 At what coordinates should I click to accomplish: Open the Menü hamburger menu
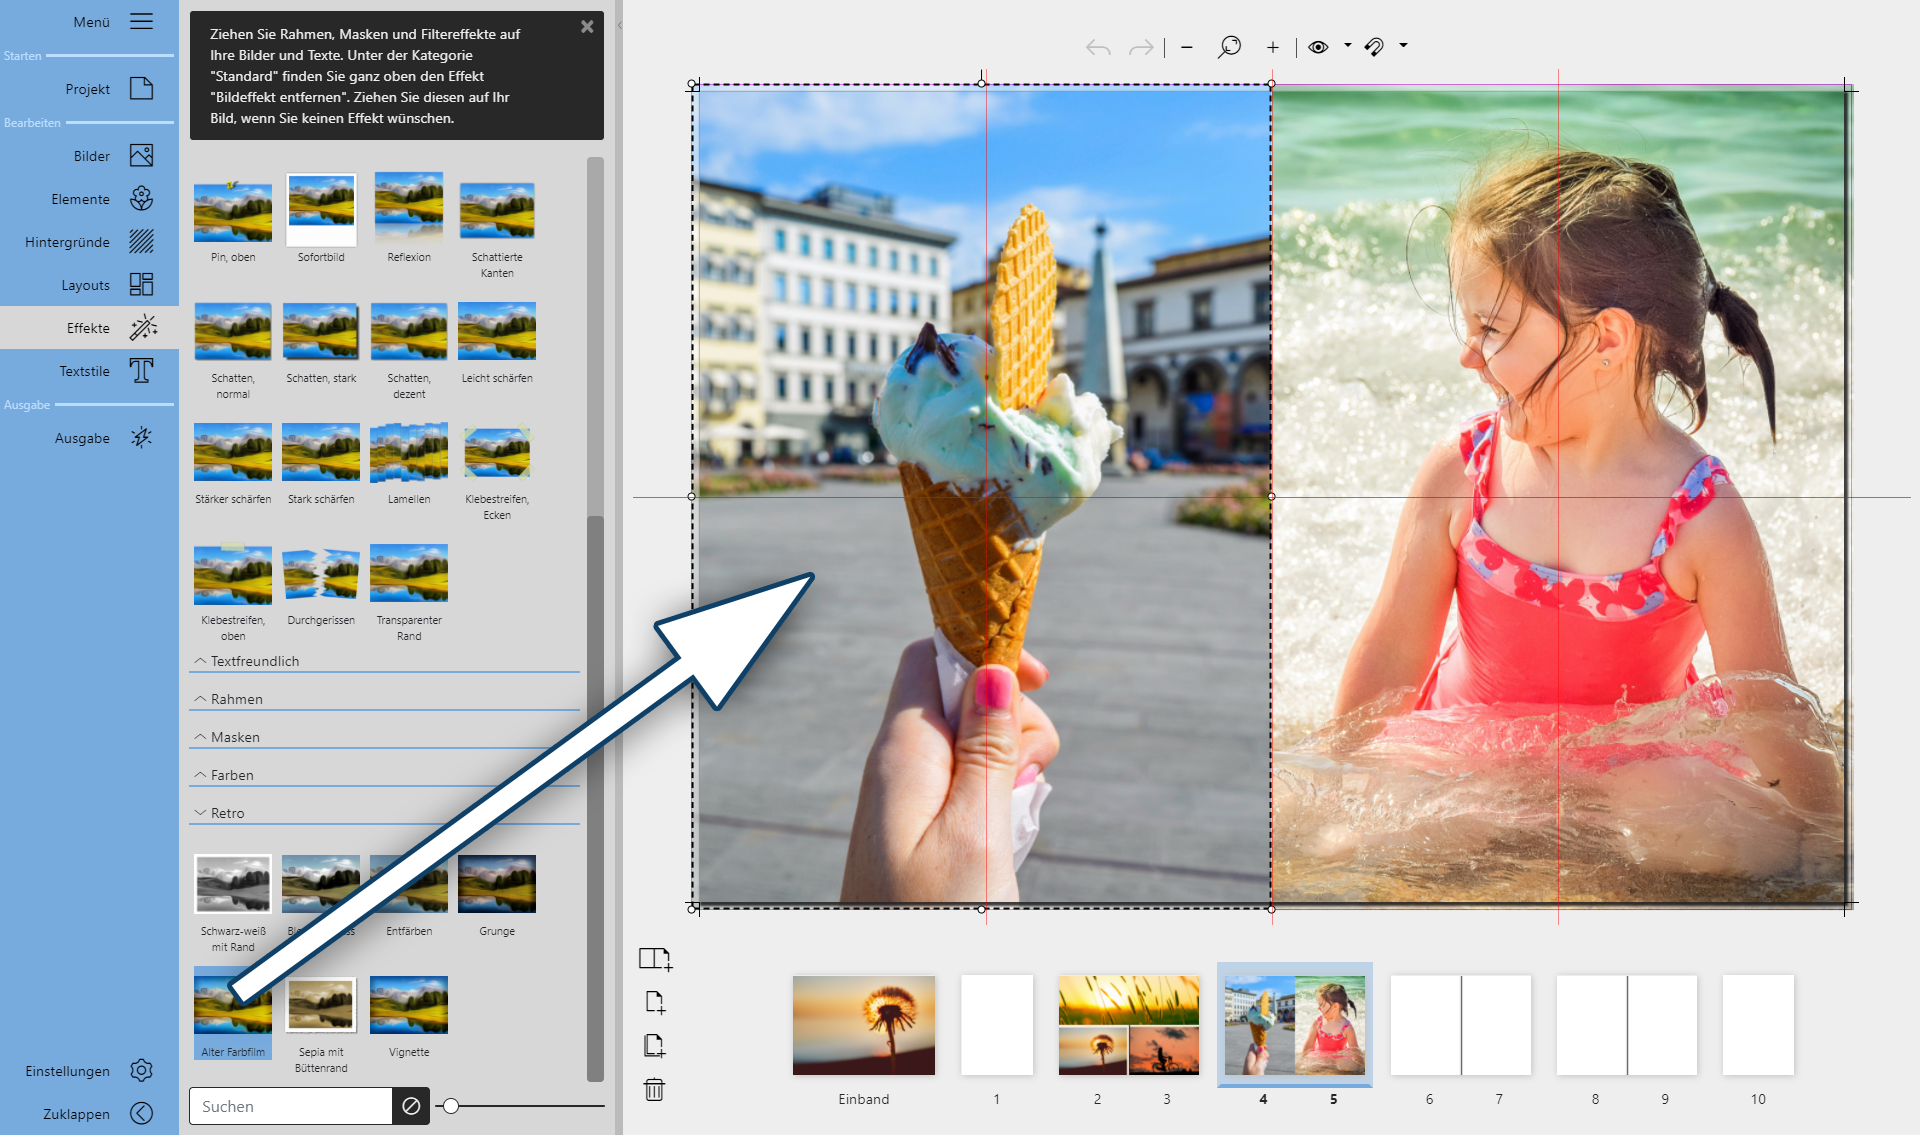coord(141,22)
